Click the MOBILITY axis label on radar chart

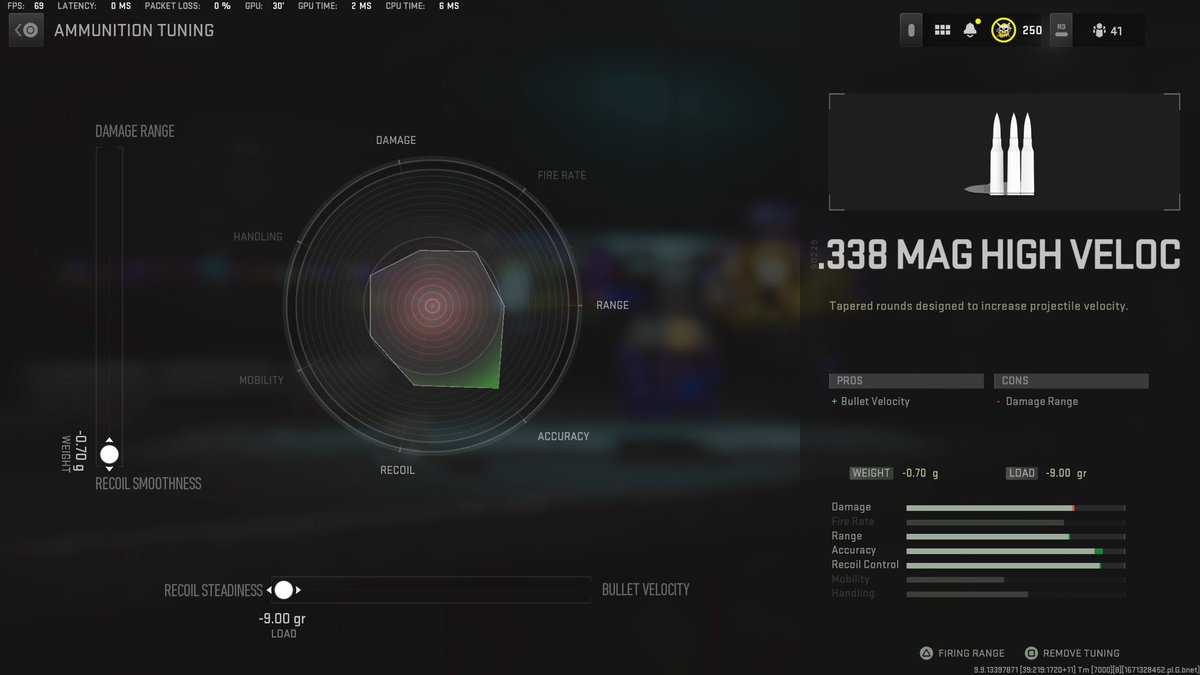click(x=261, y=380)
